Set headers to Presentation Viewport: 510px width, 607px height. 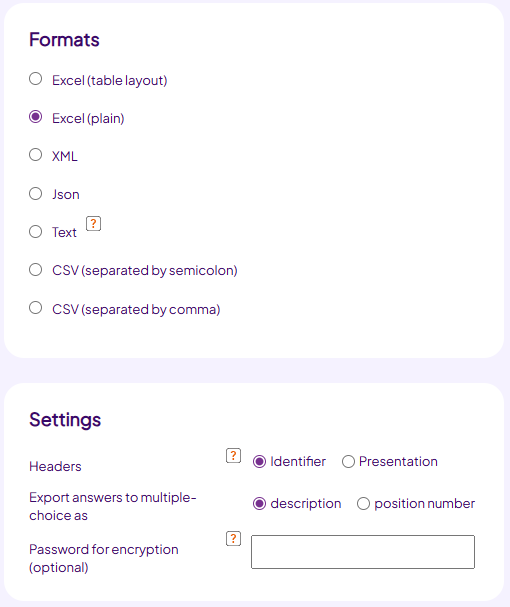348,461
